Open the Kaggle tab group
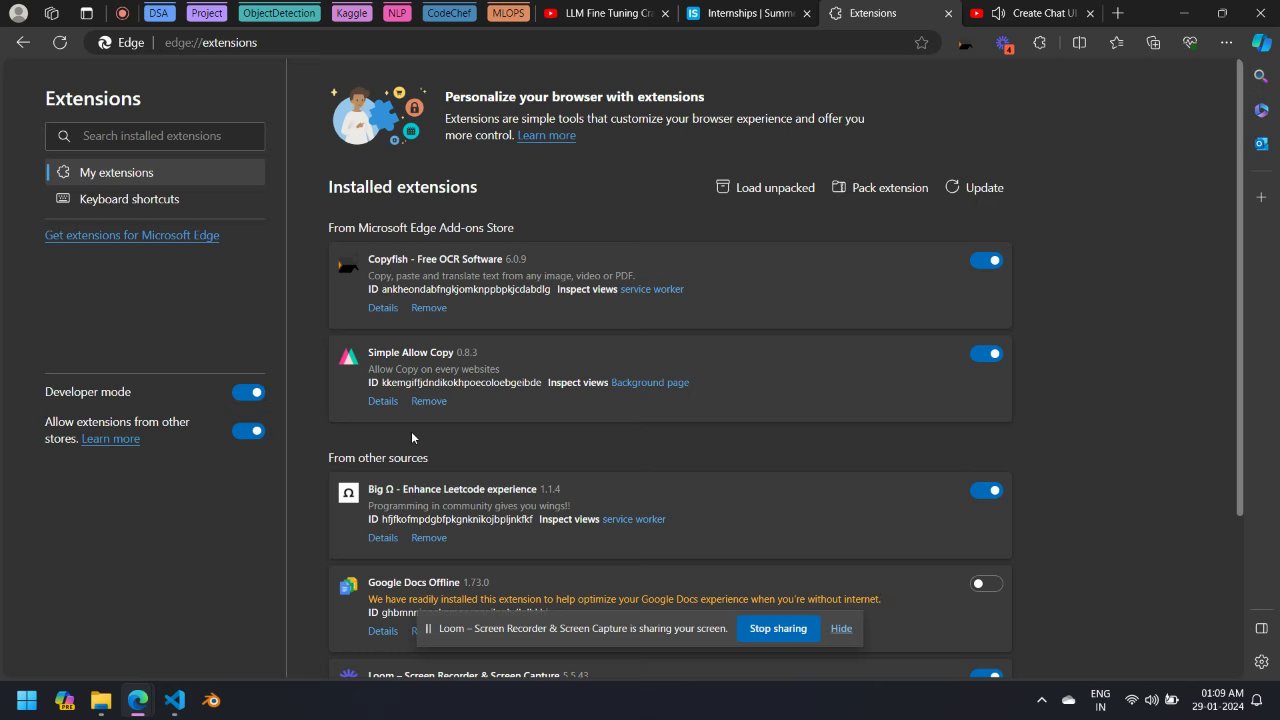The image size is (1280, 720). coord(352,13)
